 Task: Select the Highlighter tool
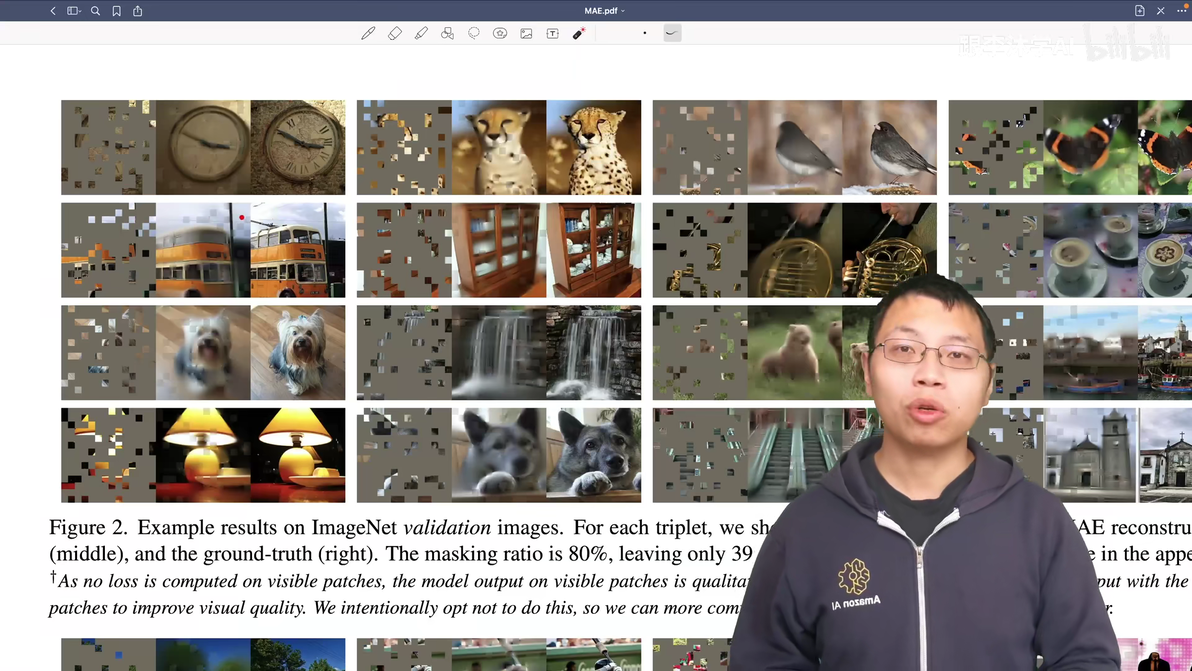421,33
